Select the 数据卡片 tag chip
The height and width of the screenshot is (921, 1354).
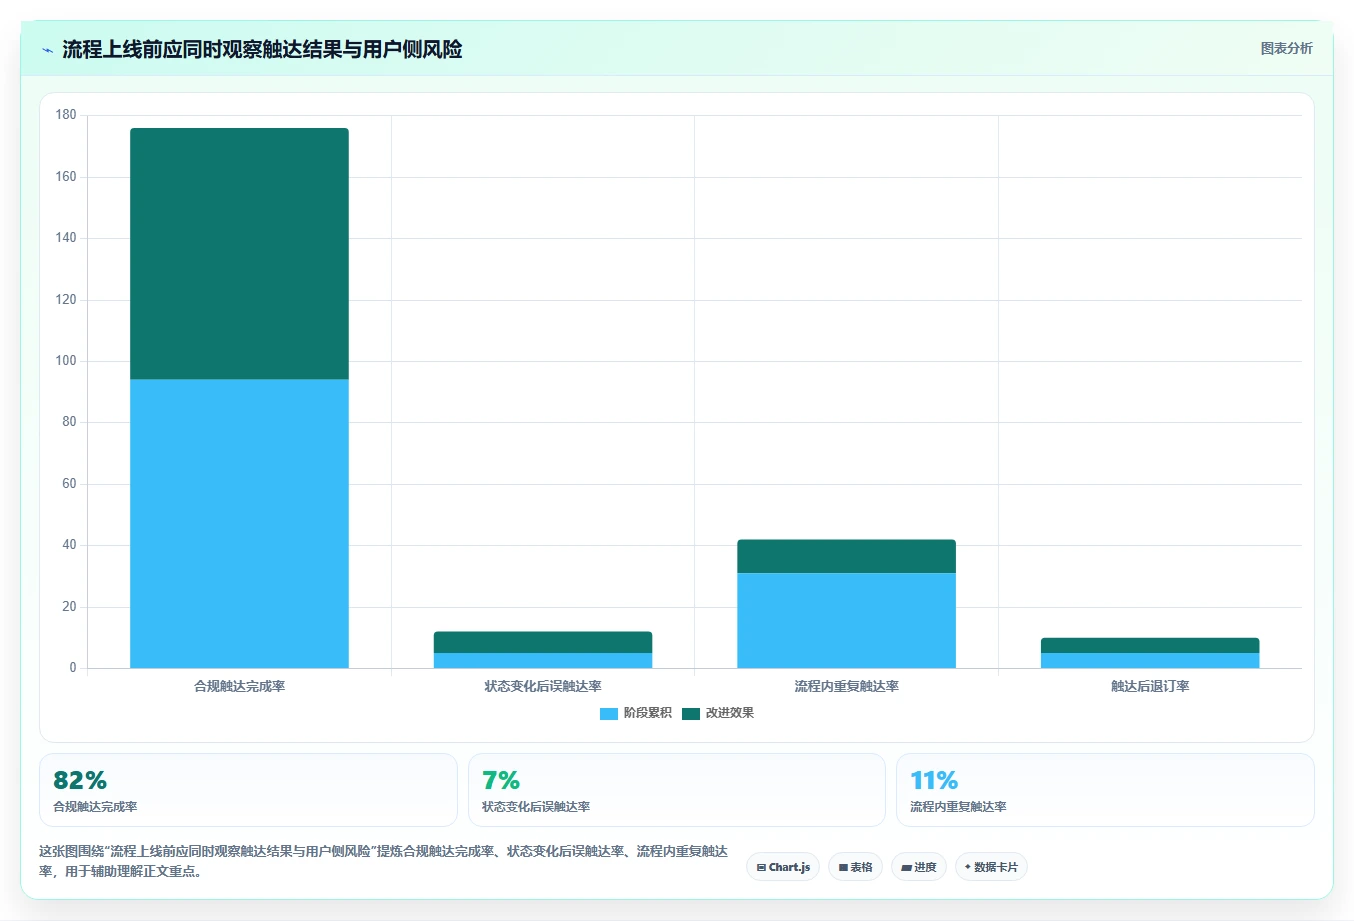[991, 867]
